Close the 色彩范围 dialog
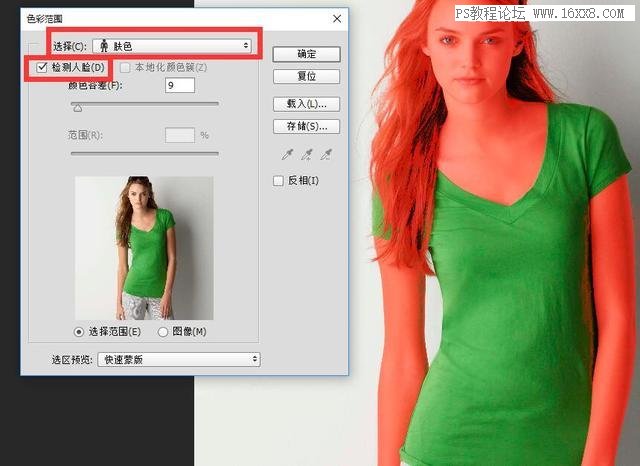The image size is (640, 466). point(337,18)
